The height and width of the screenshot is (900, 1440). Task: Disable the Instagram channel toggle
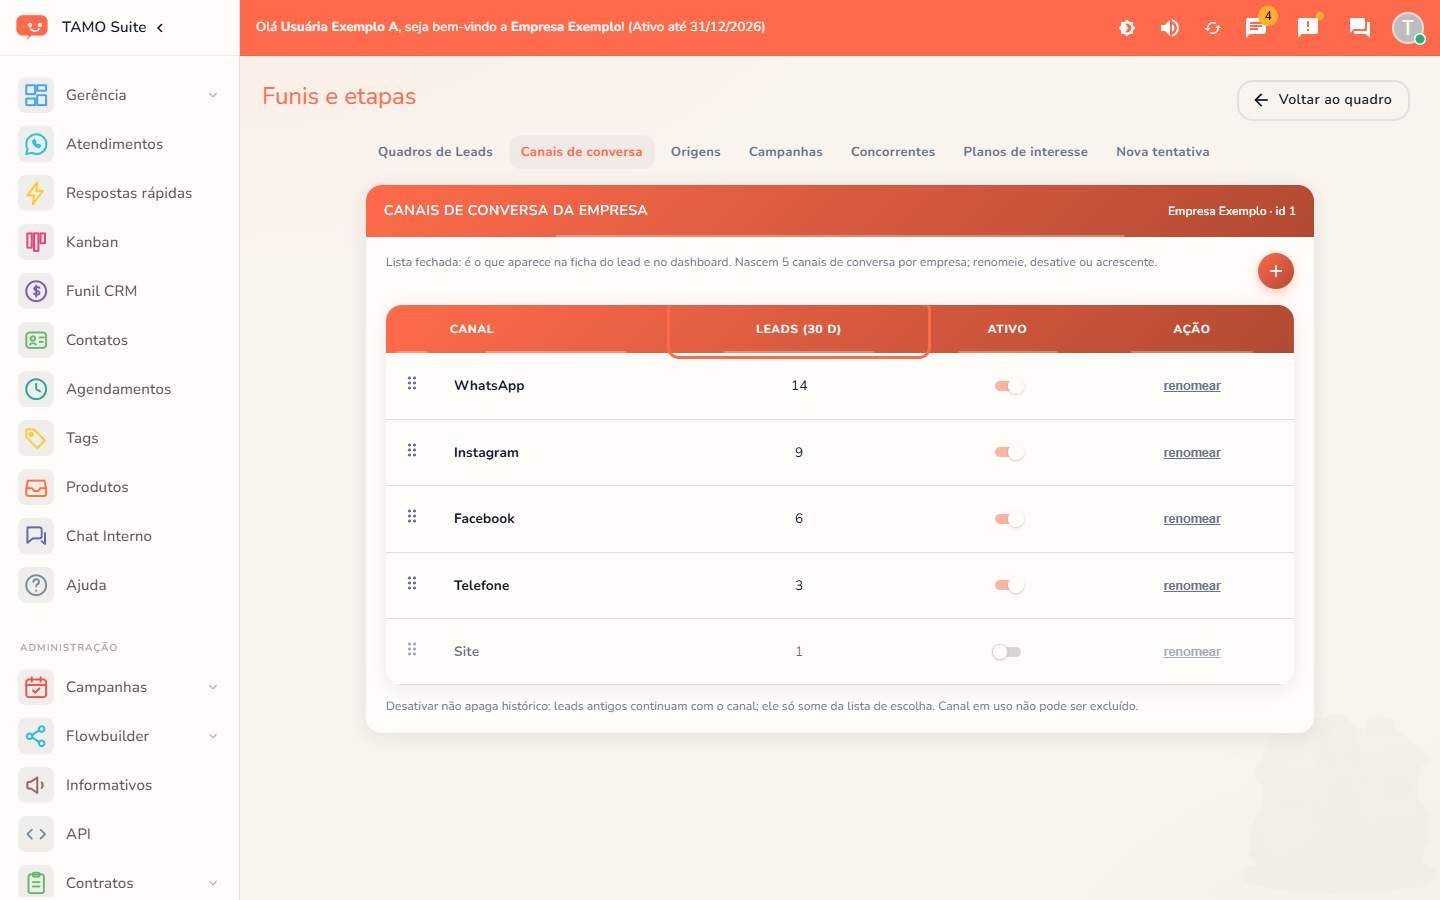point(1008,453)
